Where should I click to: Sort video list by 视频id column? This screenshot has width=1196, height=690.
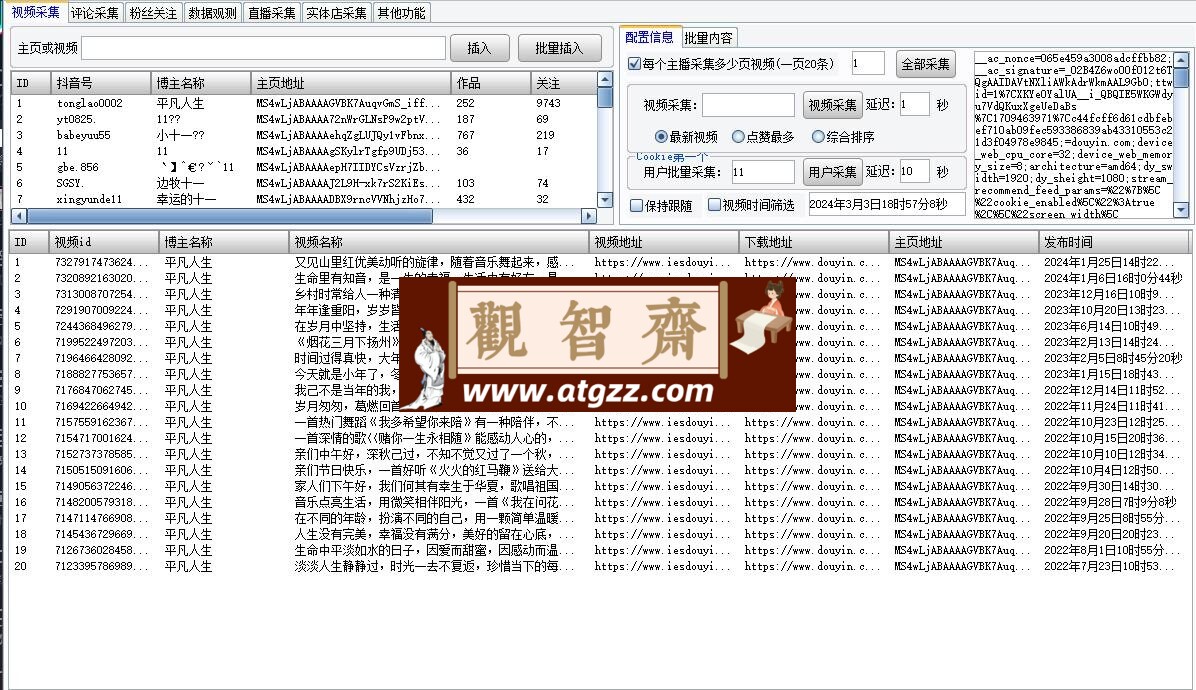coord(104,242)
